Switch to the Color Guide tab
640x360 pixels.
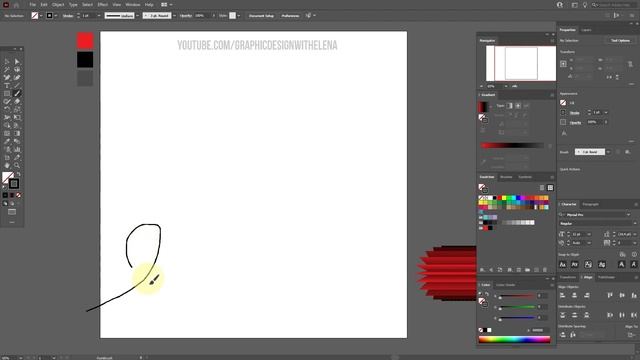click(x=505, y=284)
